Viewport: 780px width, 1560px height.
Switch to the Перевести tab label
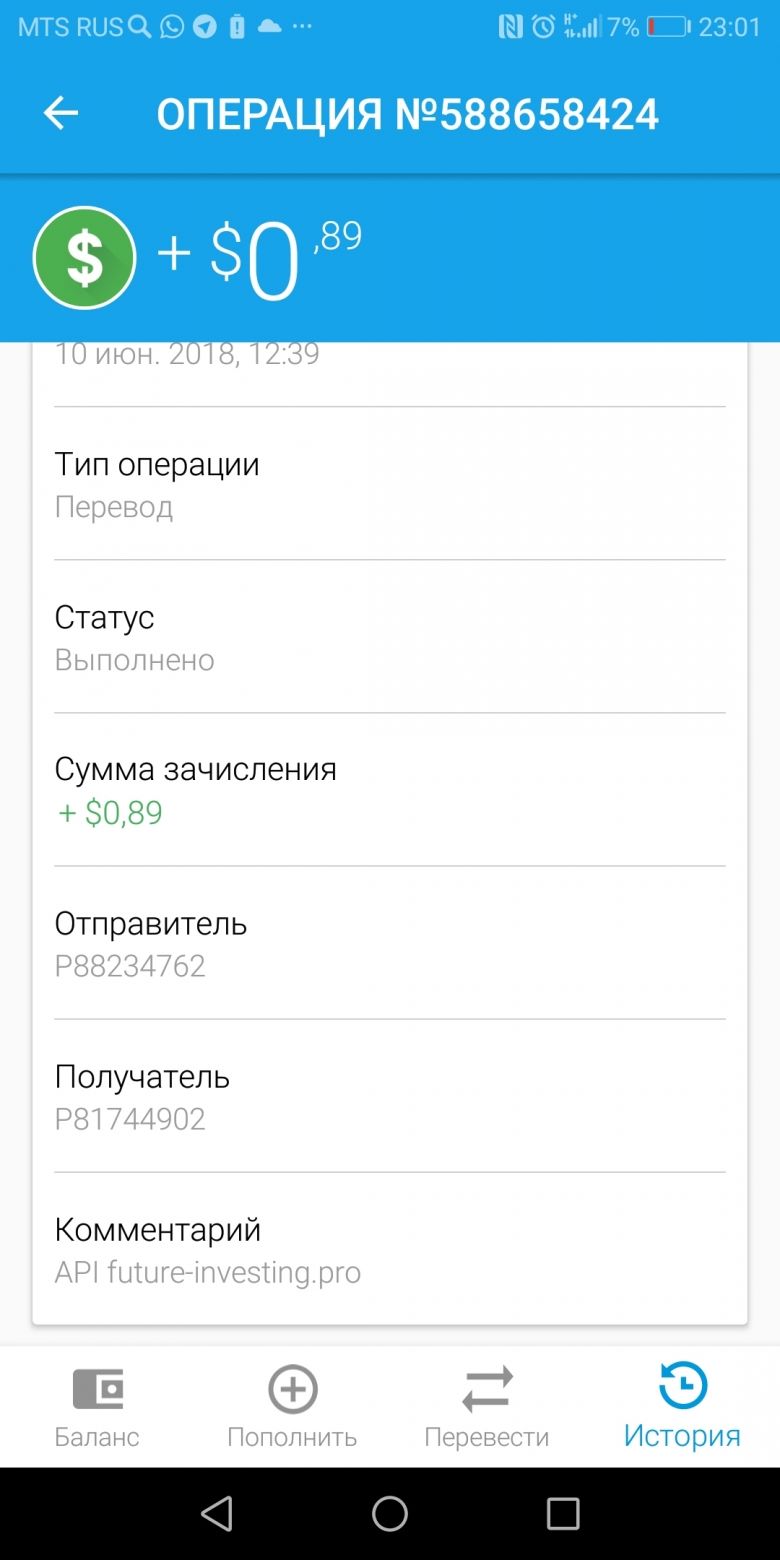[x=487, y=1437]
